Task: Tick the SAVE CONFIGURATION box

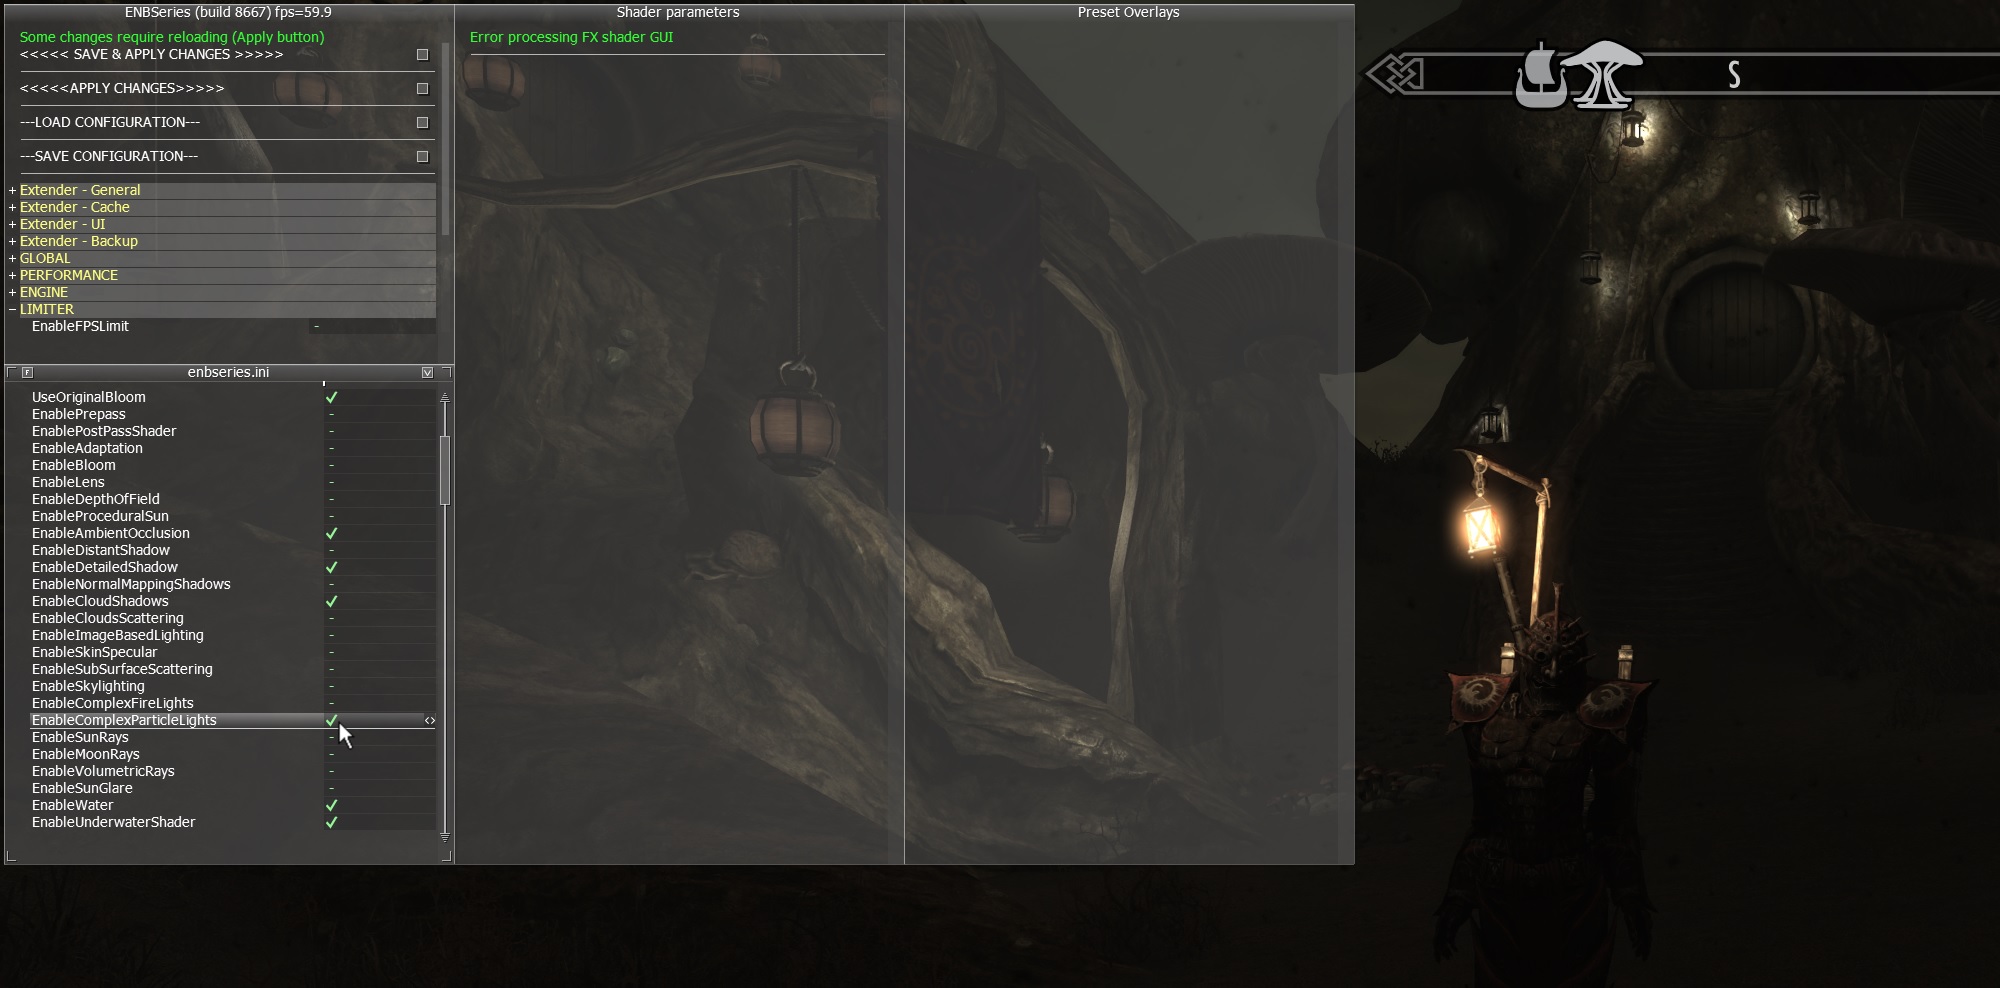Action: pos(422,157)
